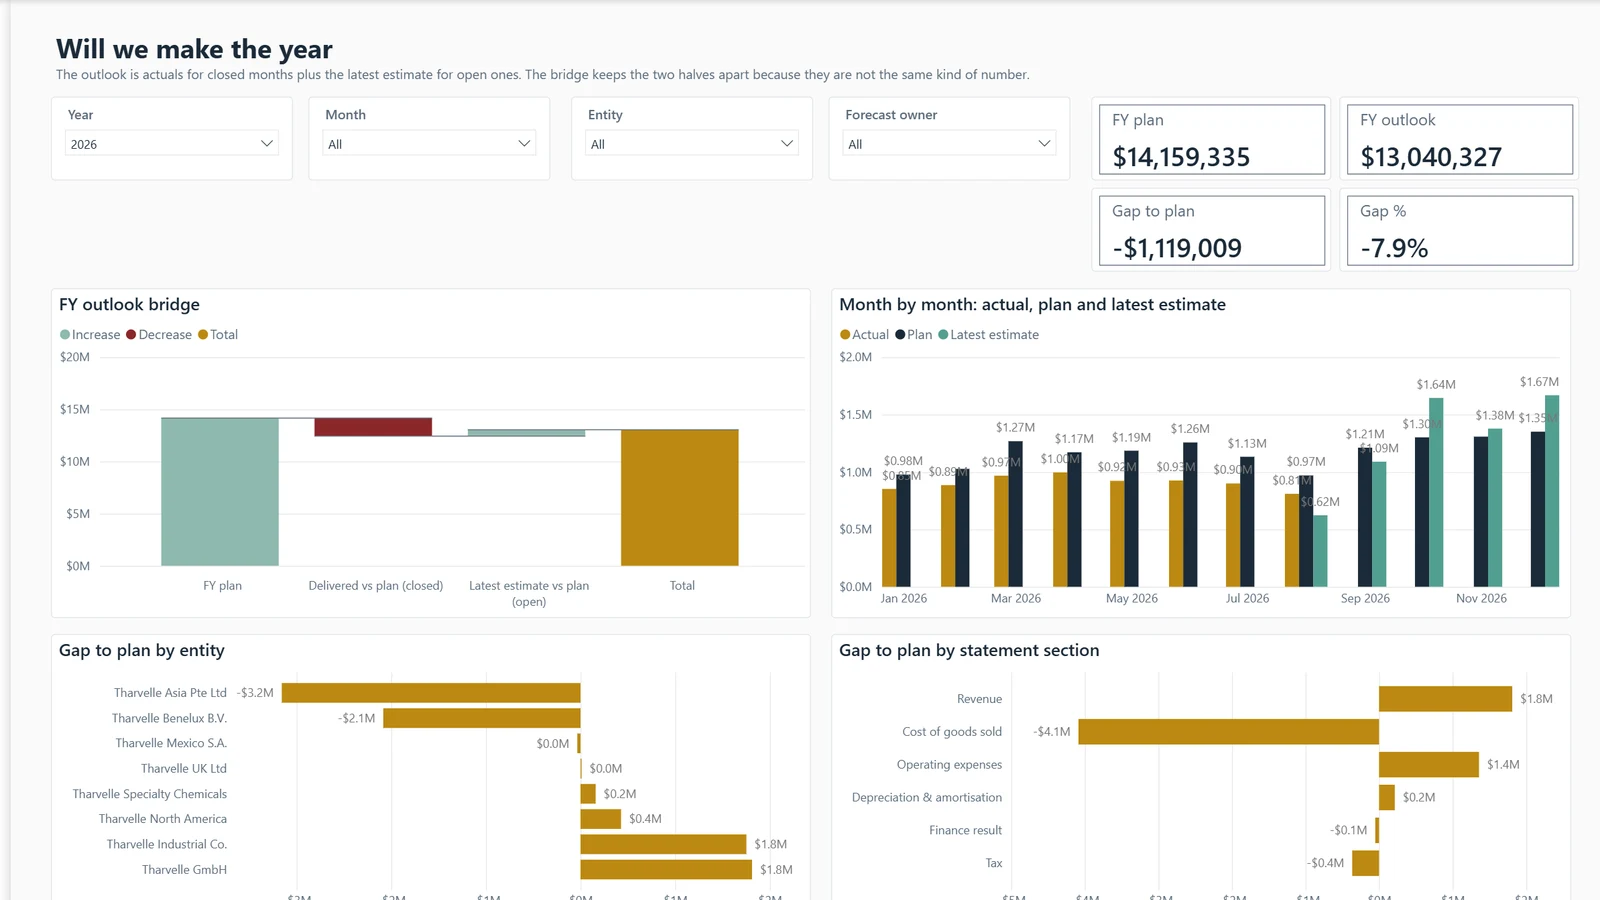This screenshot has width=1600, height=900.
Task: Click the Nov 2026 latest estimate bar labeled $1.64M
Action: point(1436,492)
